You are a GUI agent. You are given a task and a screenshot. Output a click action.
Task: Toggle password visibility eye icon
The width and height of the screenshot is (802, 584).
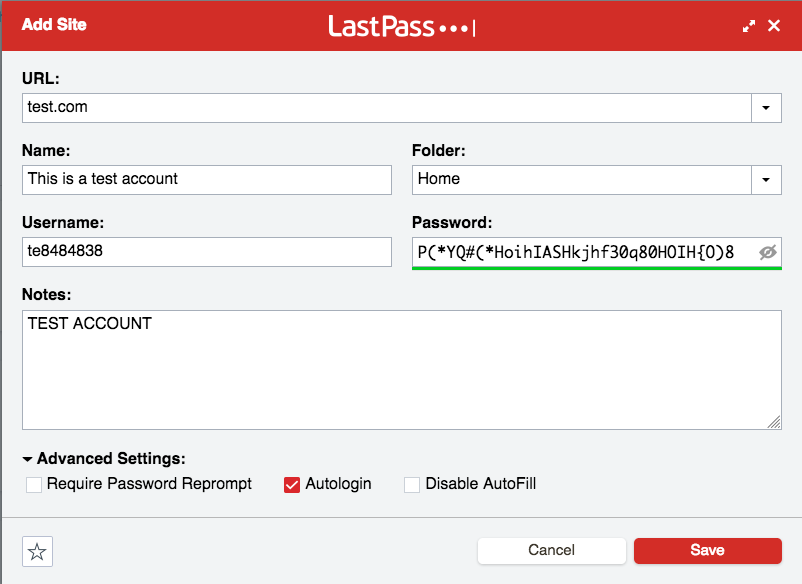(768, 252)
